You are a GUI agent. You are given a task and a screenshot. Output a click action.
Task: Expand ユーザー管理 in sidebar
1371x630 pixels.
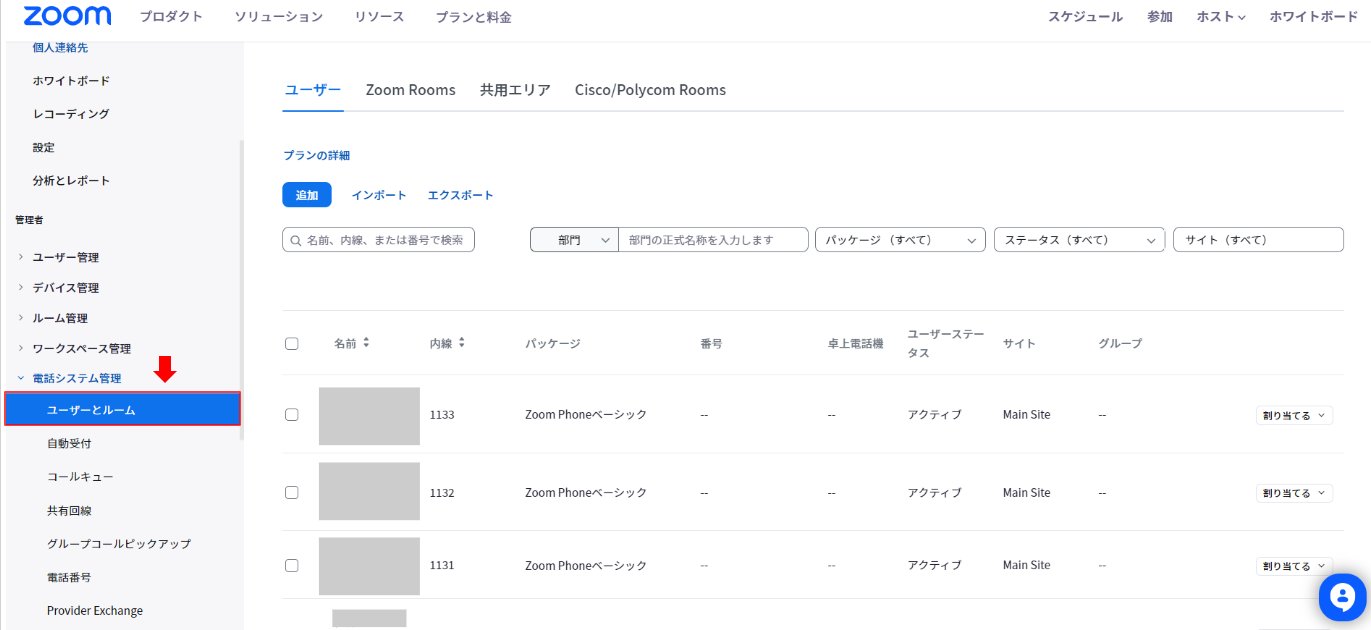66,257
